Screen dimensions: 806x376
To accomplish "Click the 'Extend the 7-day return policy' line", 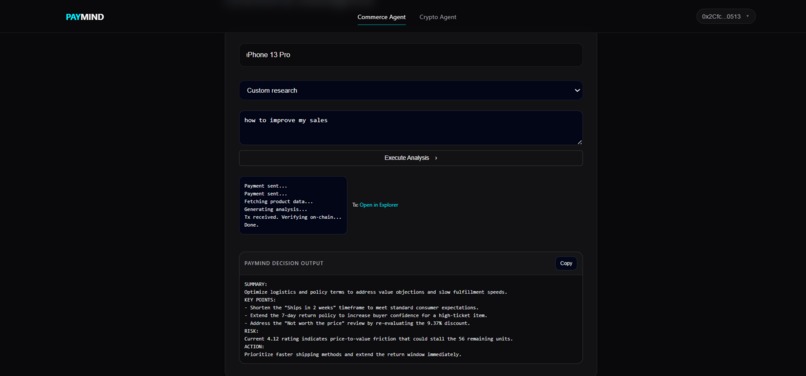I will 365,315.
